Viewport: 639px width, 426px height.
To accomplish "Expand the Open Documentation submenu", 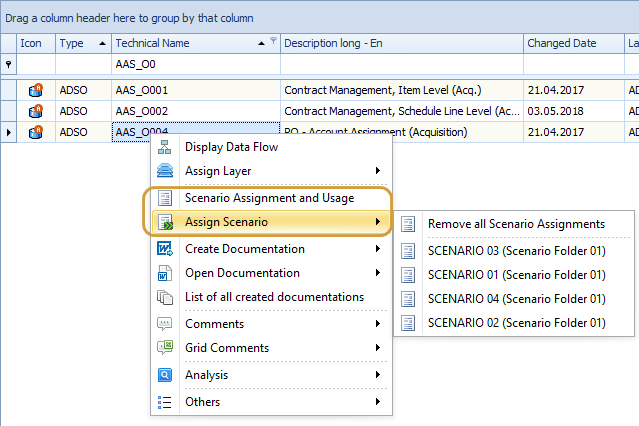I will 377,273.
